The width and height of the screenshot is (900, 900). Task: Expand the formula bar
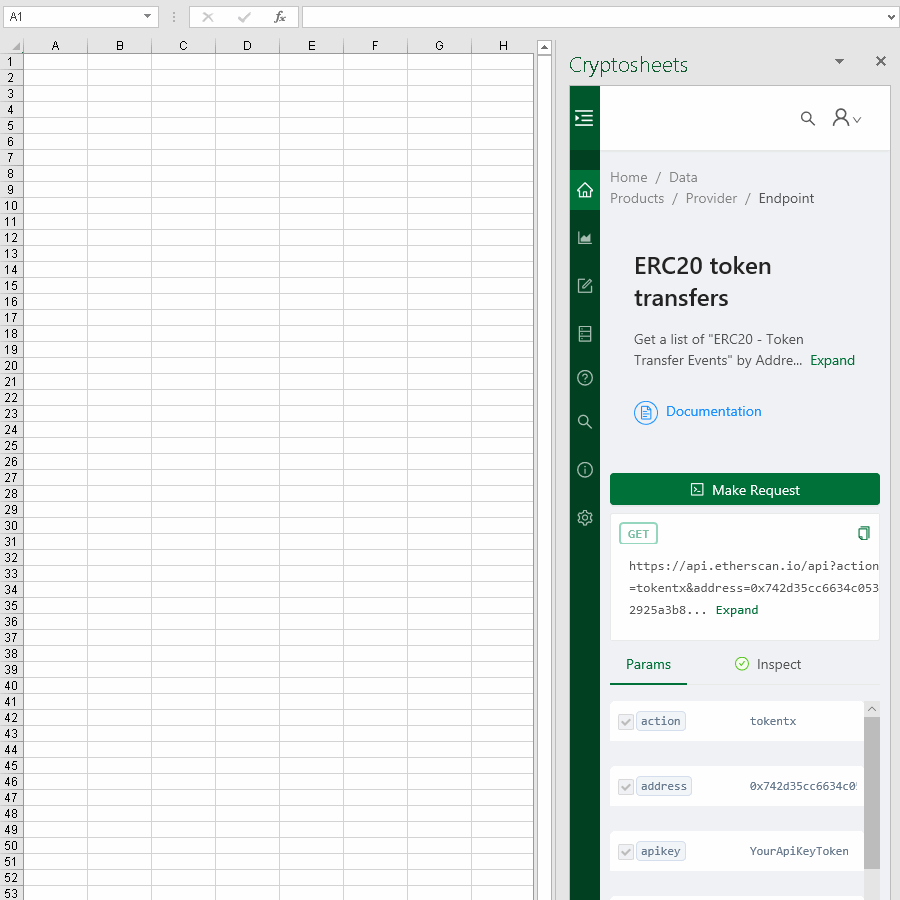click(891, 17)
